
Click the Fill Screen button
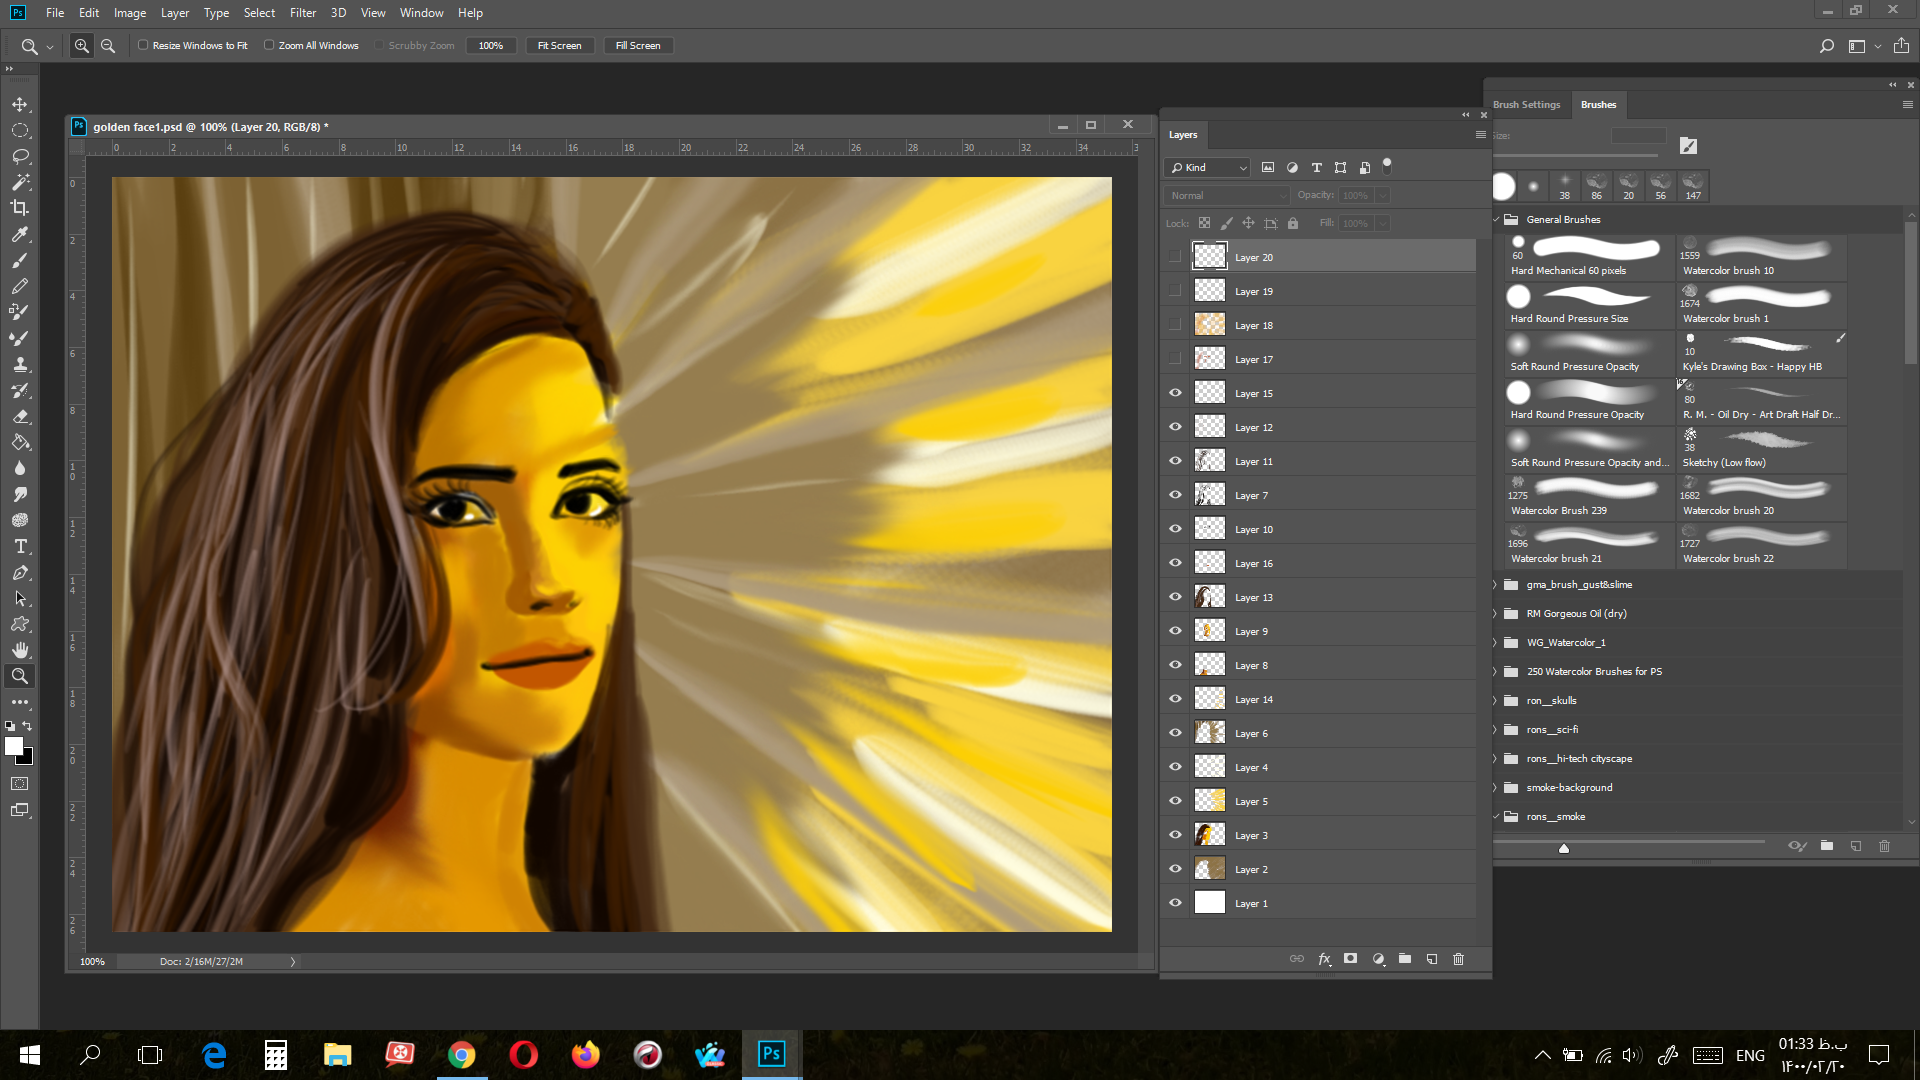638,46
